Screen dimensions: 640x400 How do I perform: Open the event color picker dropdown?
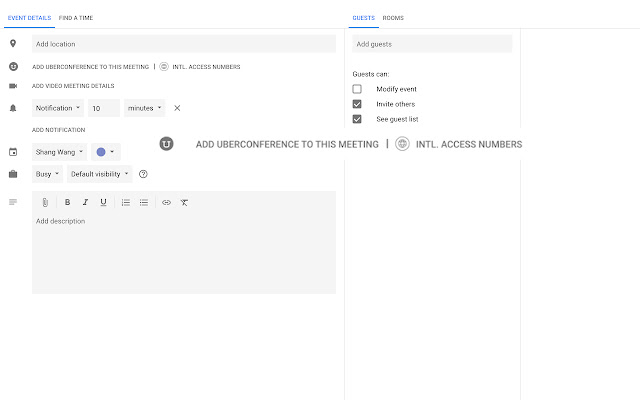coord(106,152)
